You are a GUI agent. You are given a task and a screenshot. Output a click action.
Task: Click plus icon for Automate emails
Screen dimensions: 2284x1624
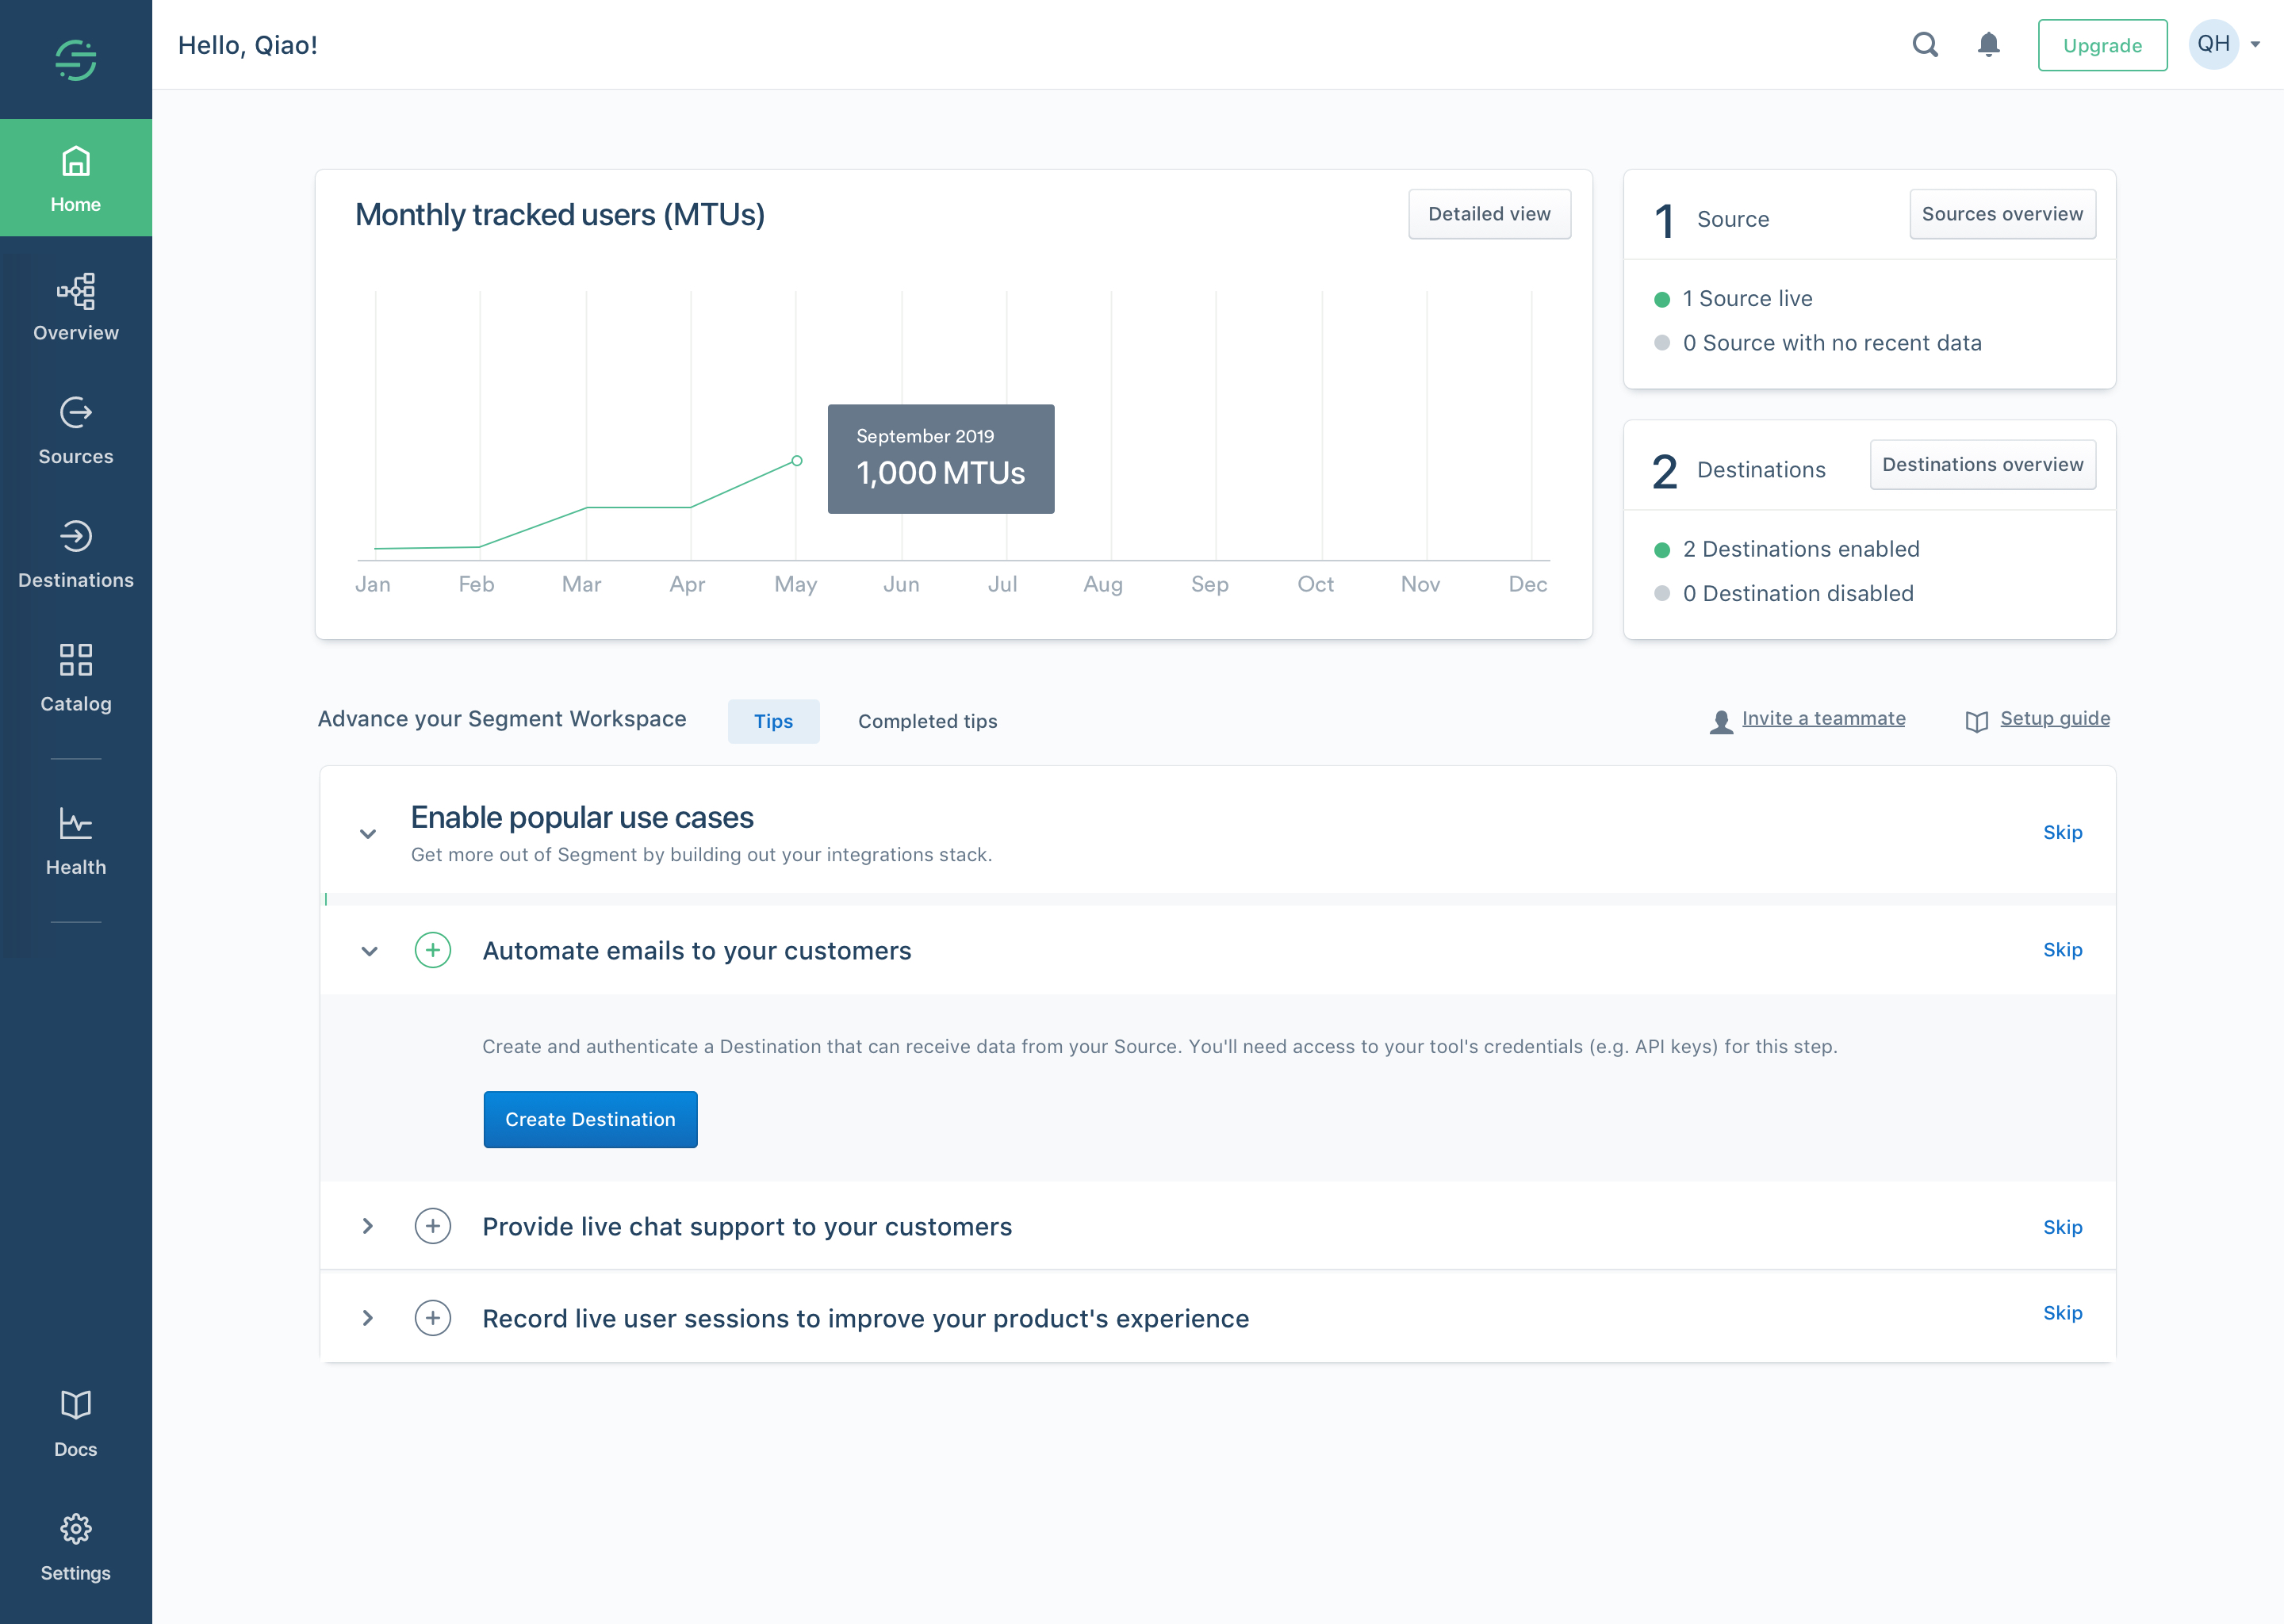[x=432, y=950]
